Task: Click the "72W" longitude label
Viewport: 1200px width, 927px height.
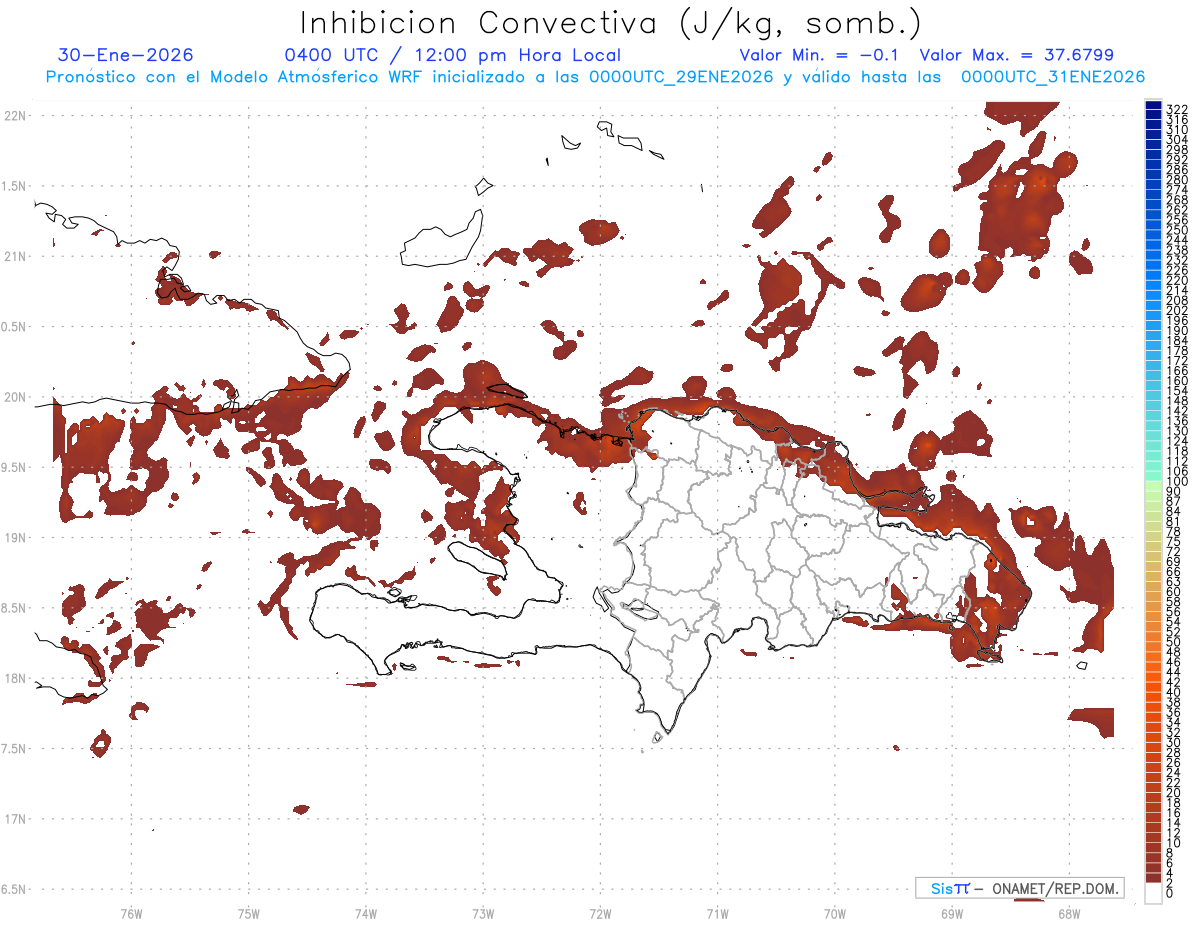Action: pos(601,912)
